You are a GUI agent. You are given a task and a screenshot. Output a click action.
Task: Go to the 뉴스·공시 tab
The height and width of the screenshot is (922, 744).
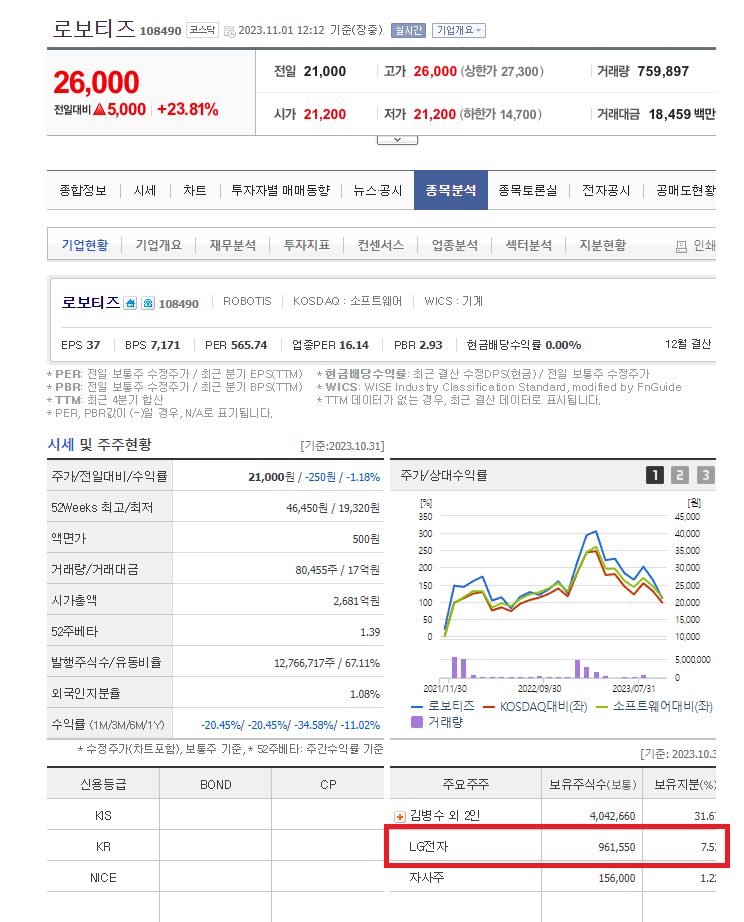[x=377, y=190]
